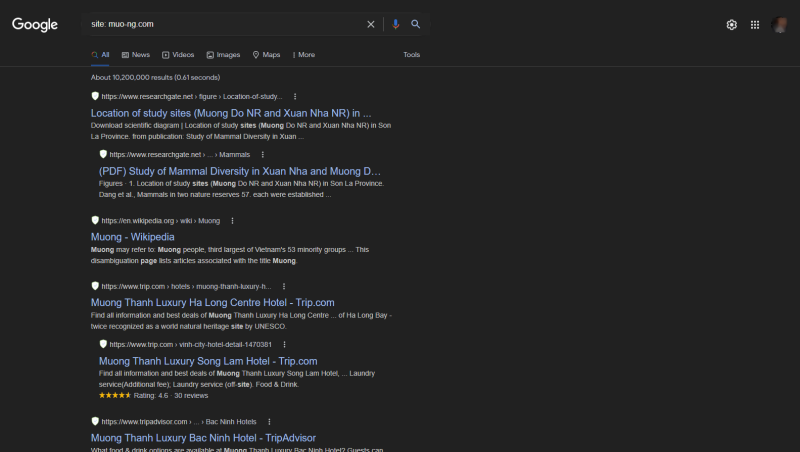Open three-dot menu for tripadvisor Bac Ninh result
The image size is (800, 452).
pos(269,422)
